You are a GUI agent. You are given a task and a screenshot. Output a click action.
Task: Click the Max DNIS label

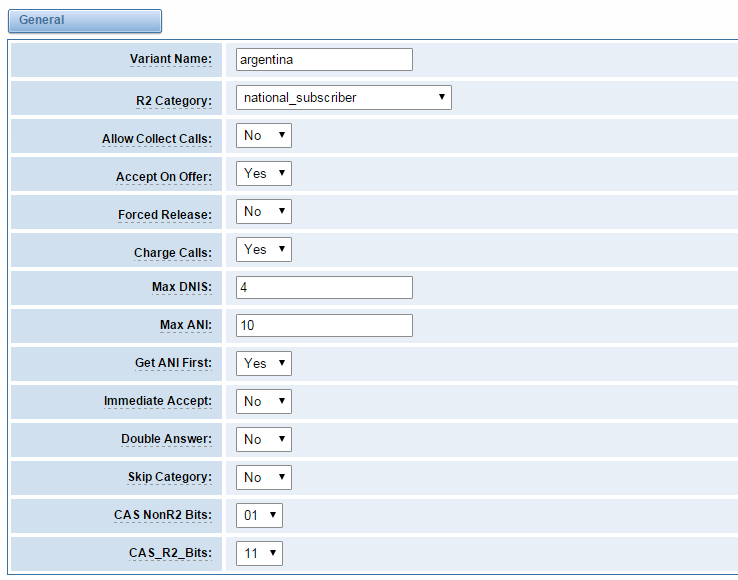(x=182, y=287)
